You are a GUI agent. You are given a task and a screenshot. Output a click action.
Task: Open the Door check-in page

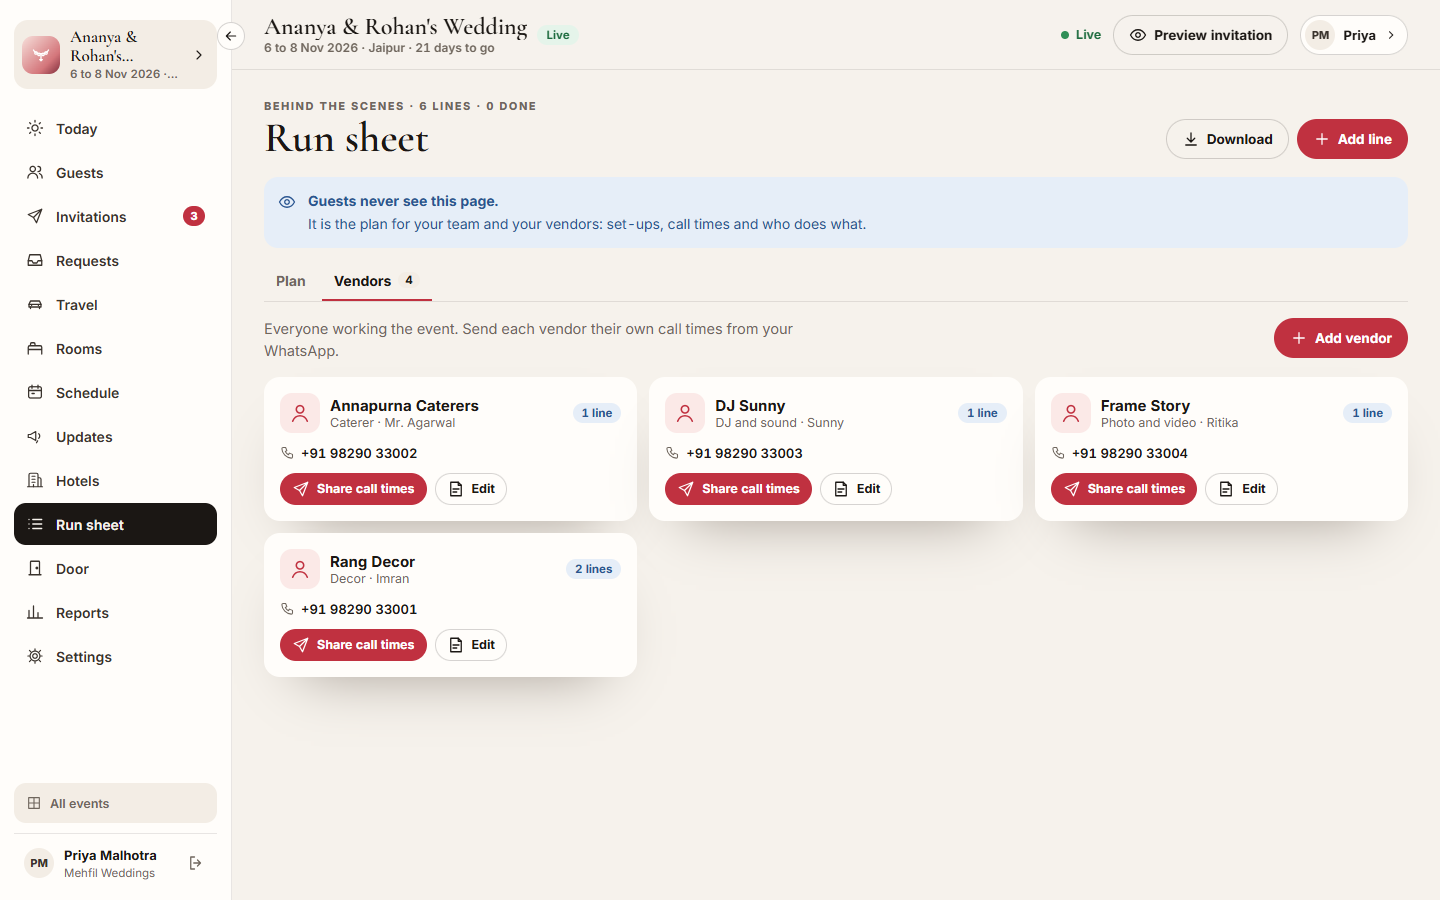pyautogui.click(x=115, y=569)
